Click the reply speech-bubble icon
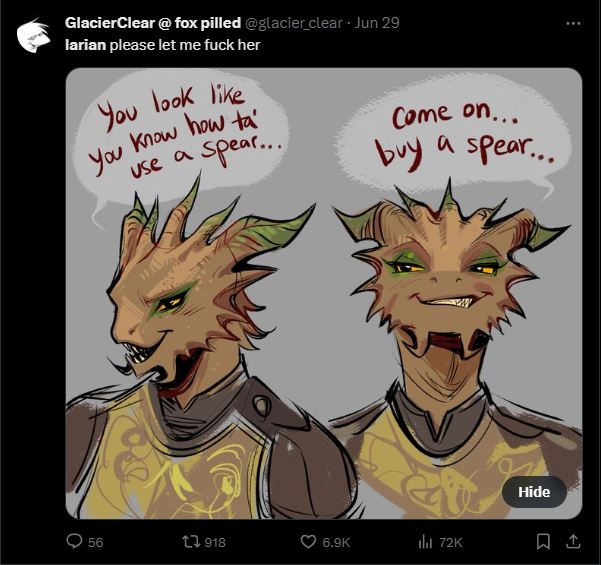The width and height of the screenshot is (601, 565). [74, 542]
